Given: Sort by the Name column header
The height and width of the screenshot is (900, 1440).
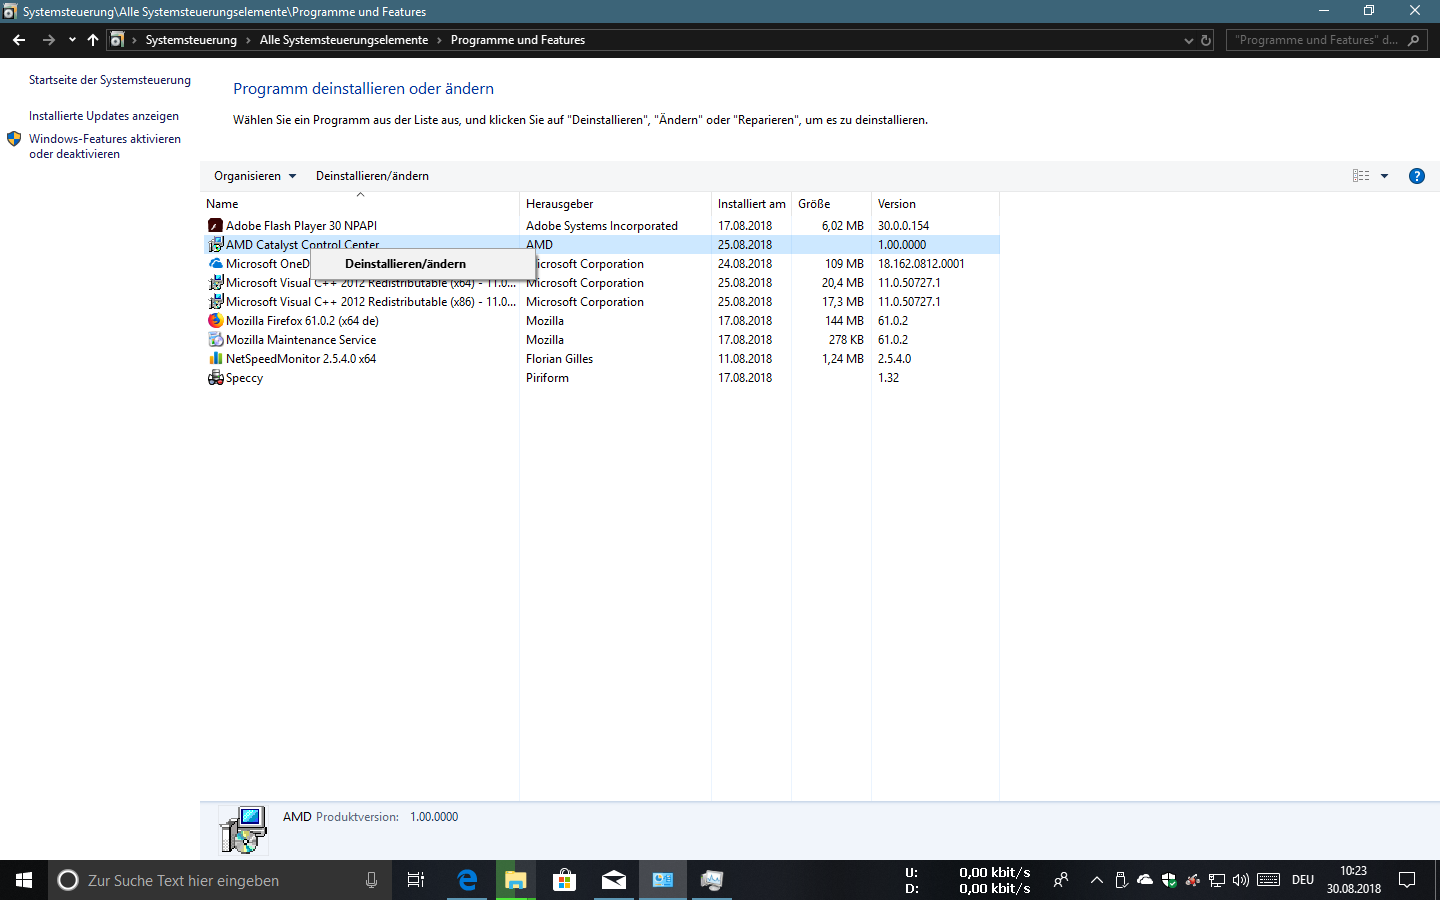Looking at the screenshot, I should (x=360, y=204).
